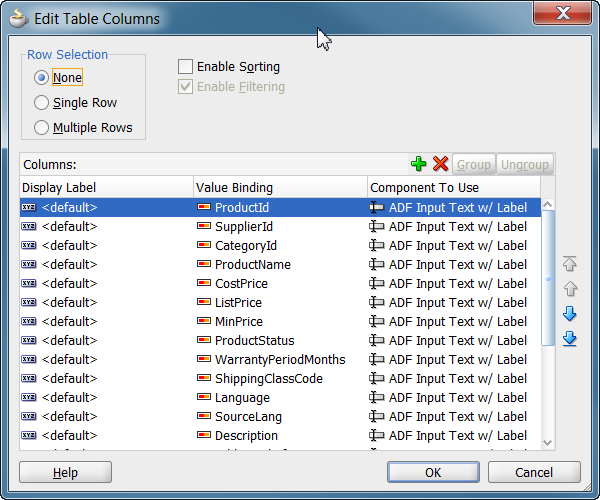
Task: Move column to top arrow icon
Action: point(570,264)
